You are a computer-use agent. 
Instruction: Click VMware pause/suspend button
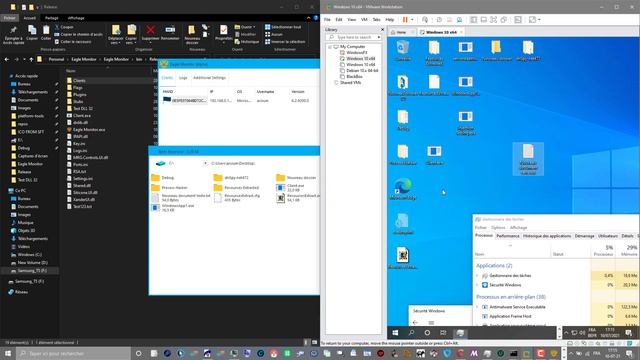405,20
